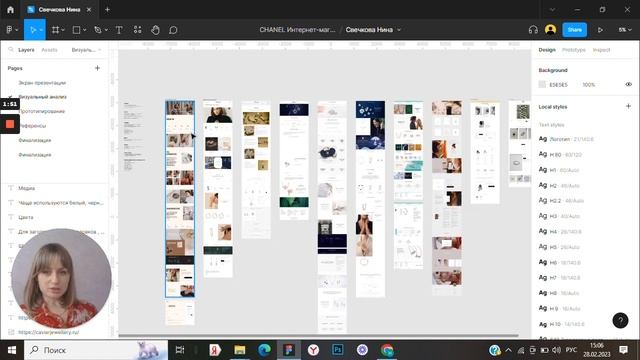
Task: Open File Explorer from the taskbar
Action: coord(240,350)
